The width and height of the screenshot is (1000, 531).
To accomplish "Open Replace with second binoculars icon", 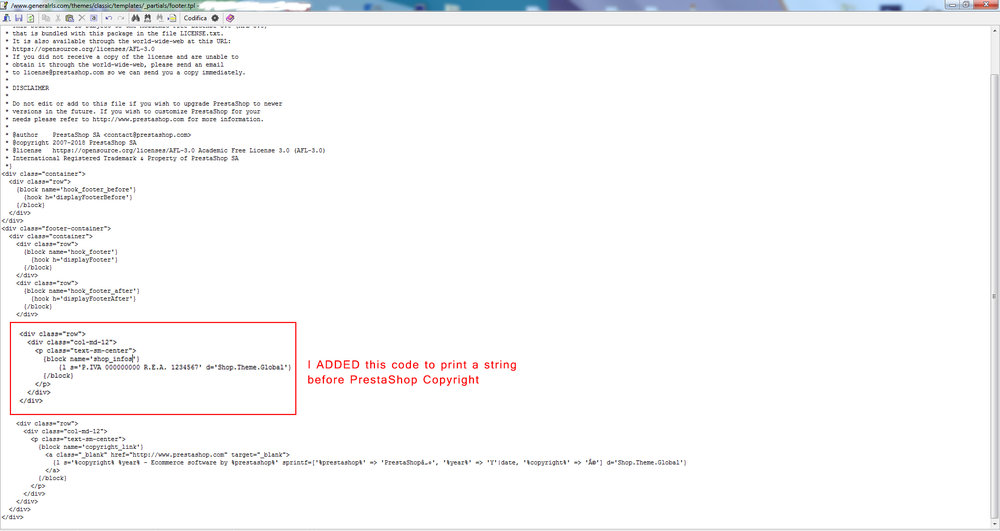I will click(x=147, y=18).
